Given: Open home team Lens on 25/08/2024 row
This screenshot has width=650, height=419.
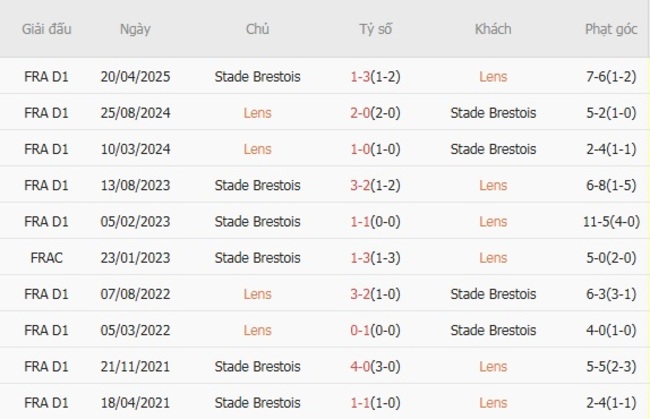Looking at the screenshot, I should [x=257, y=112].
